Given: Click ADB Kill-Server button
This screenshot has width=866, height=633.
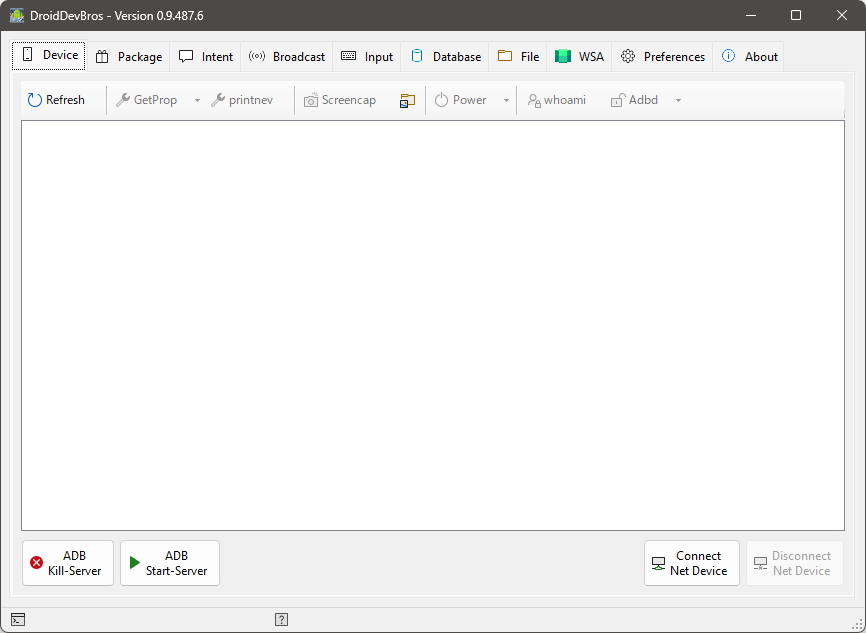Looking at the screenshot, I should point(68,563).
